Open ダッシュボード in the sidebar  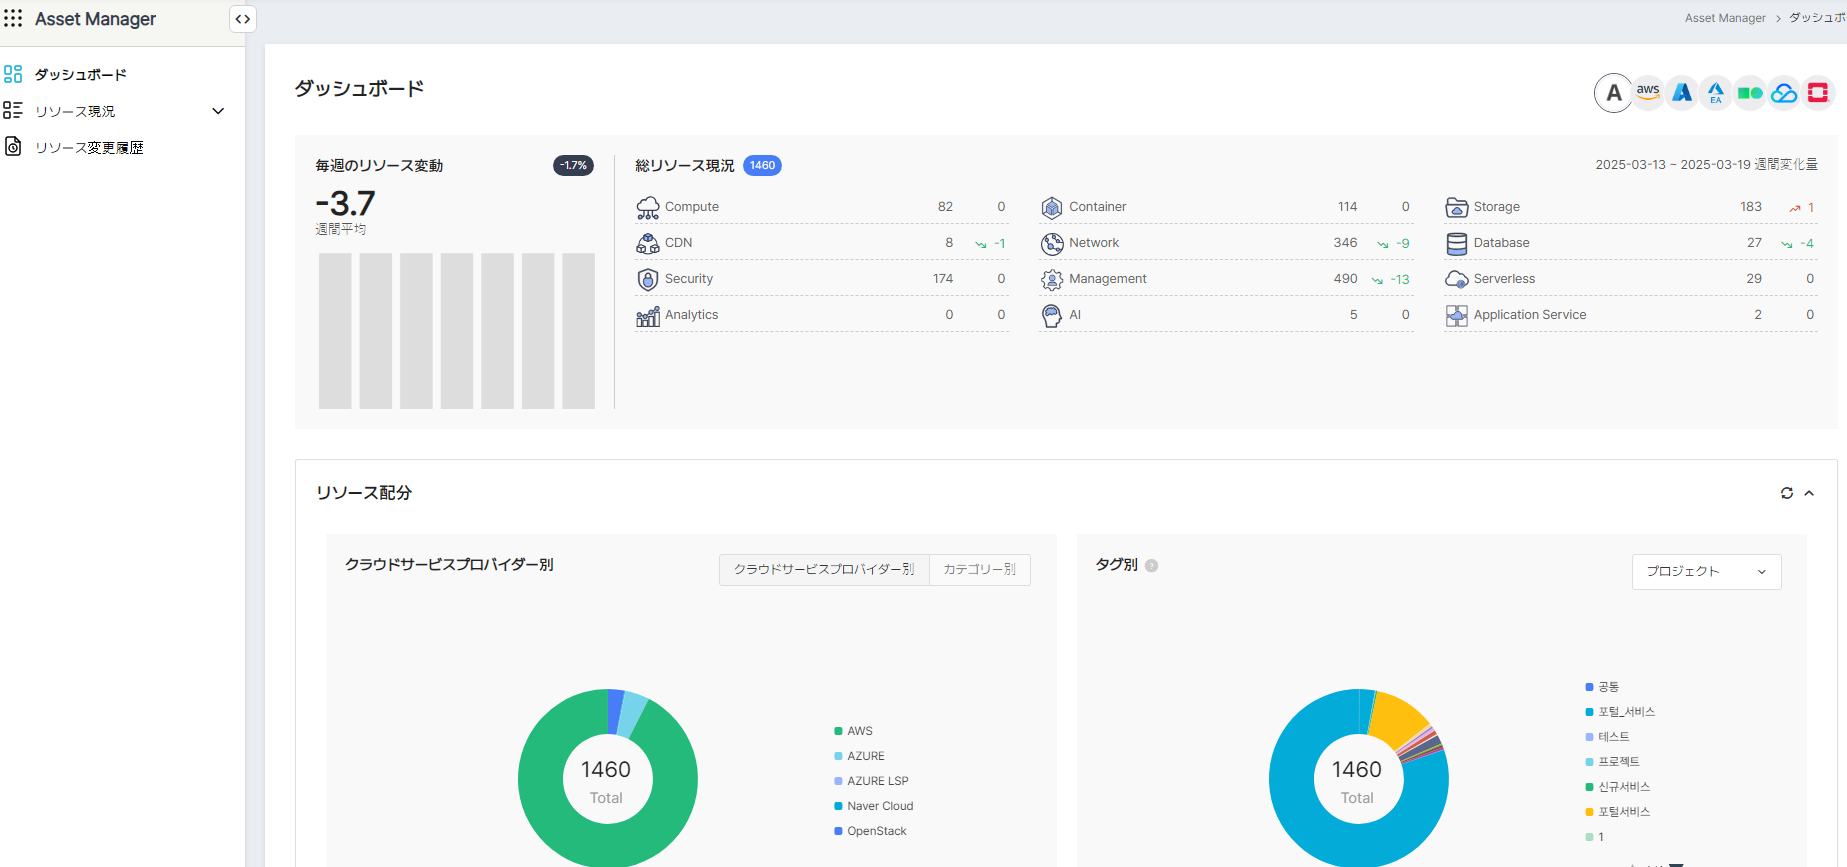point(81,74)
